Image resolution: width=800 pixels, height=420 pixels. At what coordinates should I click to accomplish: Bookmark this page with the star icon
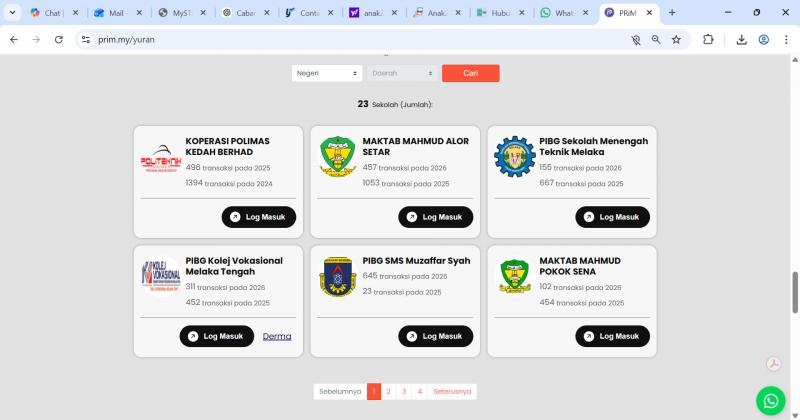click(x=677, y=40)
